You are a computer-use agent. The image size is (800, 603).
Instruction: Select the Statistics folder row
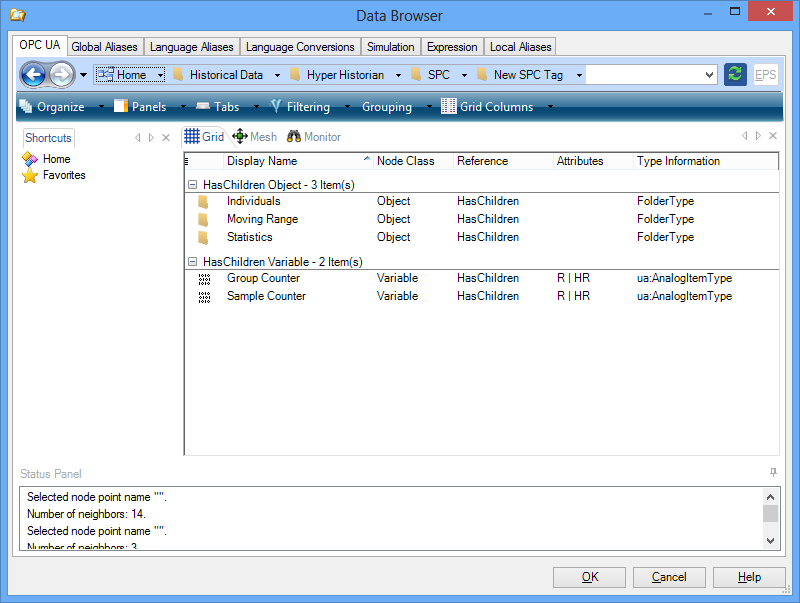click(248, 237)
